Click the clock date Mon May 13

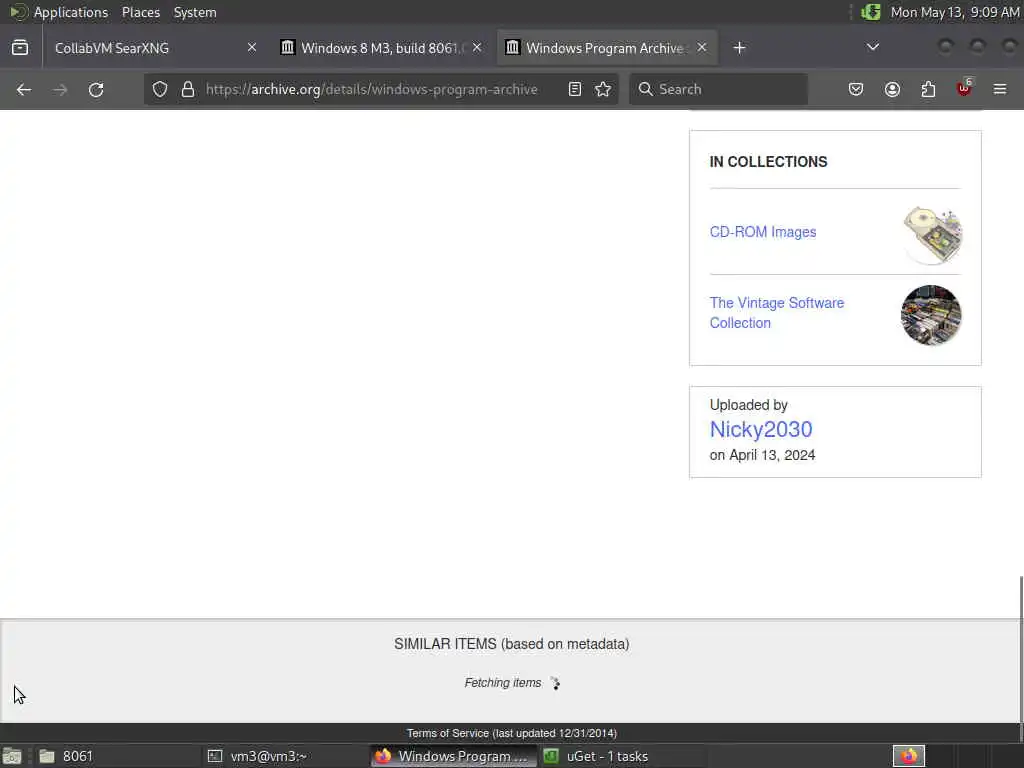coord(955,12)
